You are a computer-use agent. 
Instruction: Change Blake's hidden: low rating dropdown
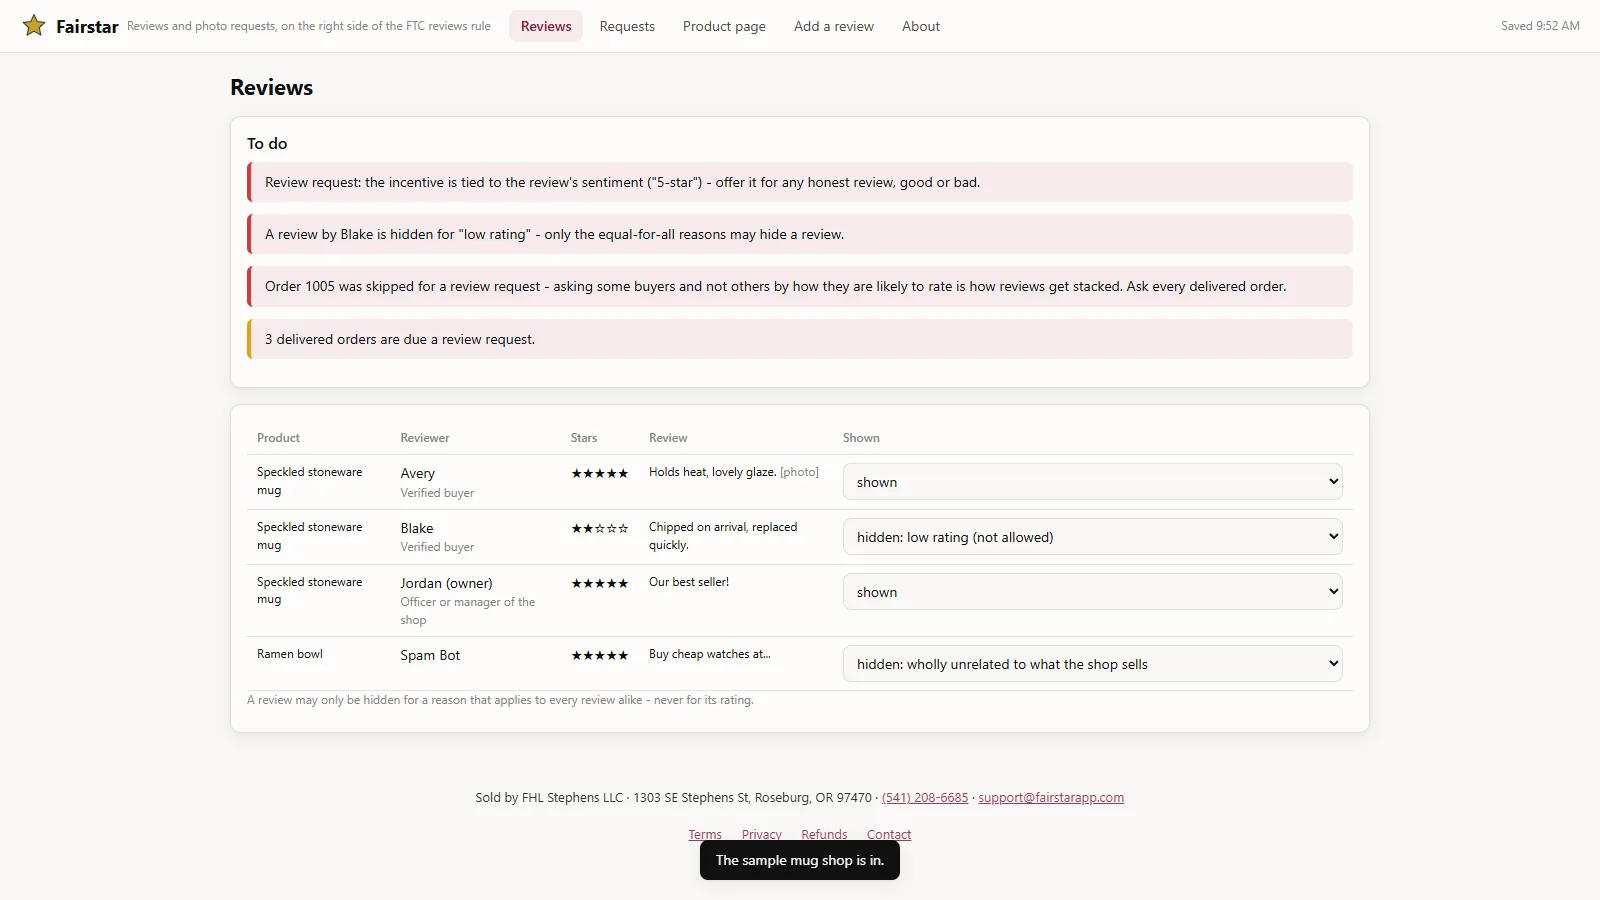(1092, 537)
